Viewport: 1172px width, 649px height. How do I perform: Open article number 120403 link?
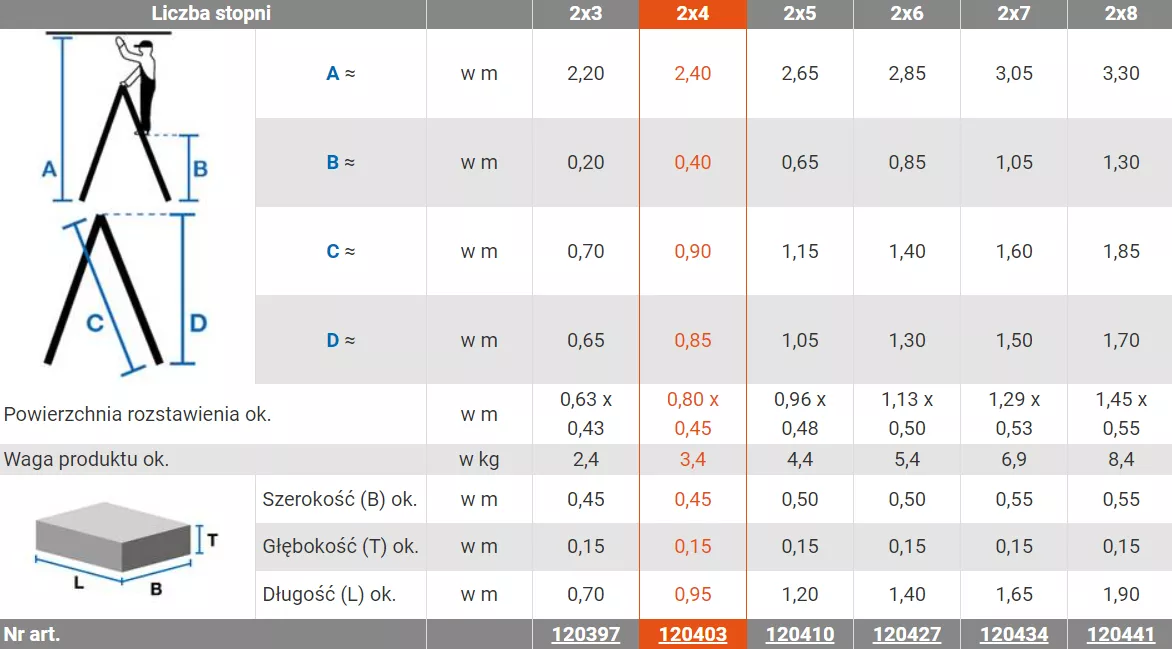pos(692,635)
